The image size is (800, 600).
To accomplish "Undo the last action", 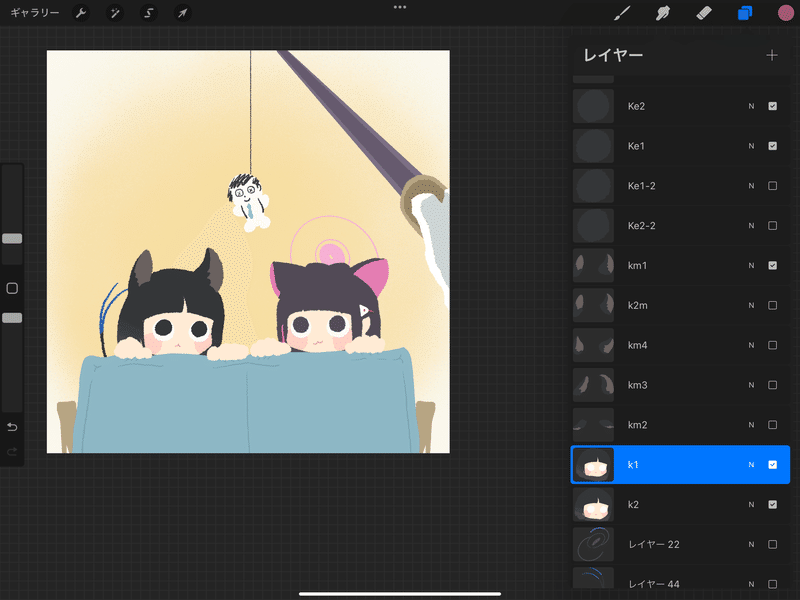I will pos(12,427).
